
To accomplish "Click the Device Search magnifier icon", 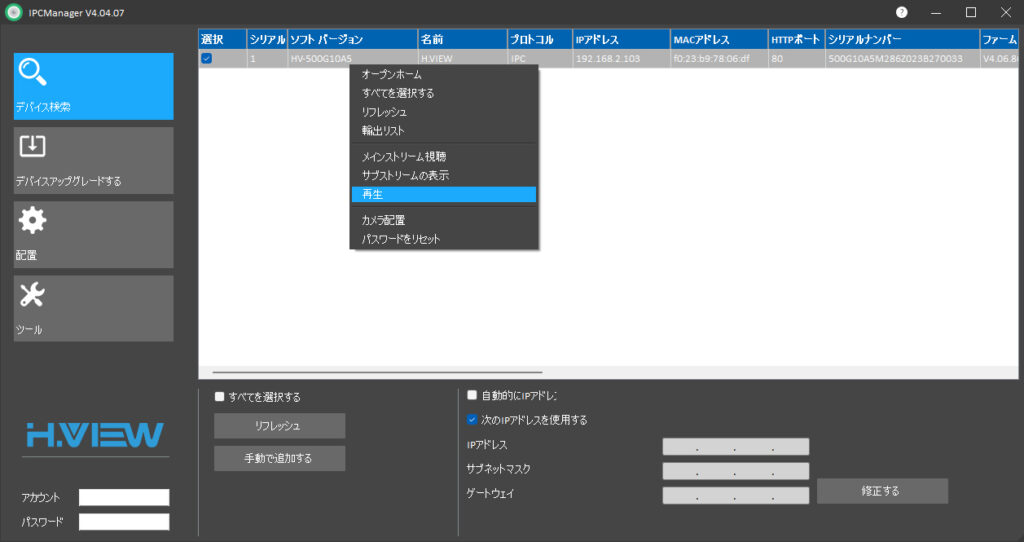I will pyautogui.click(x=34, y=74).
